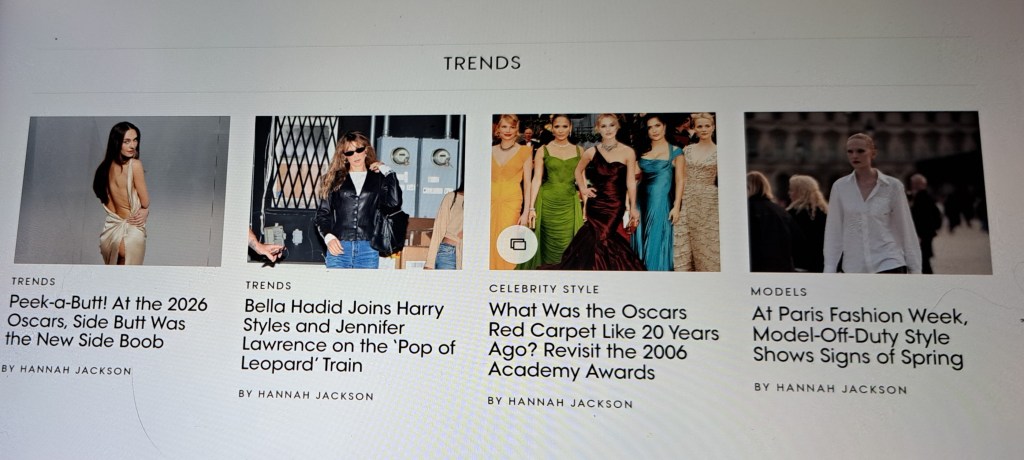Click Hannah Jackson byline under Bella Hadid article
This screenshot has width=1024, height=460.
pos(306,395)
